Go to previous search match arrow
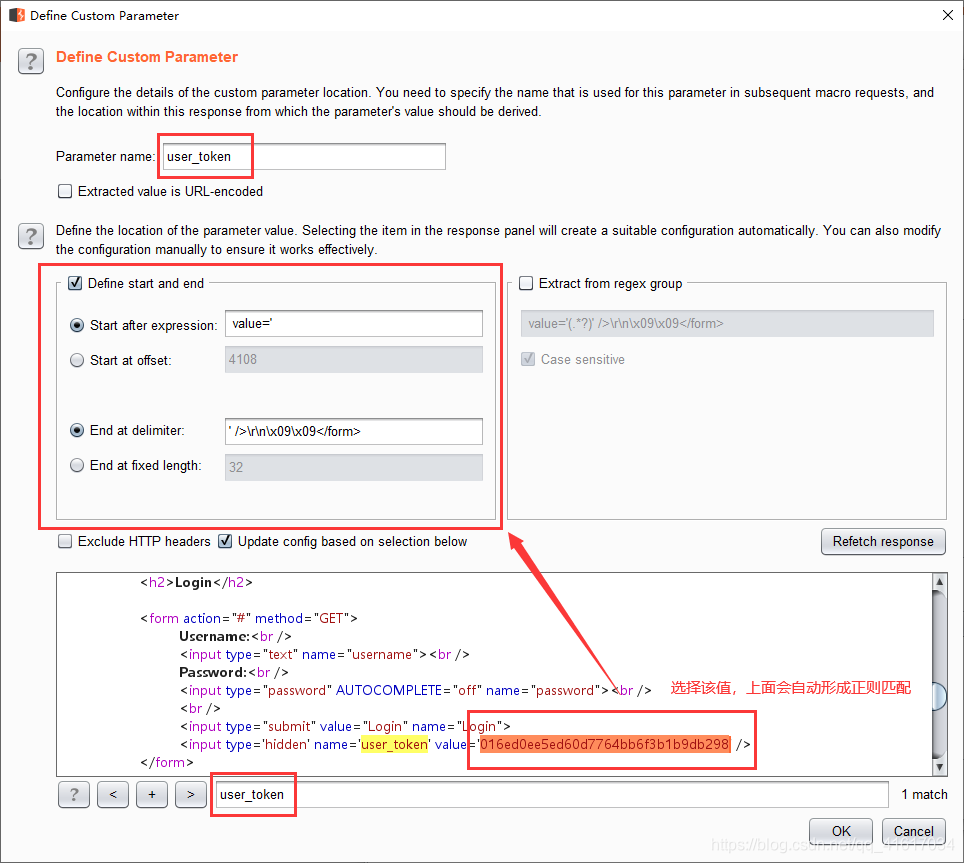964x863 pixels. [x=113, y=794]
